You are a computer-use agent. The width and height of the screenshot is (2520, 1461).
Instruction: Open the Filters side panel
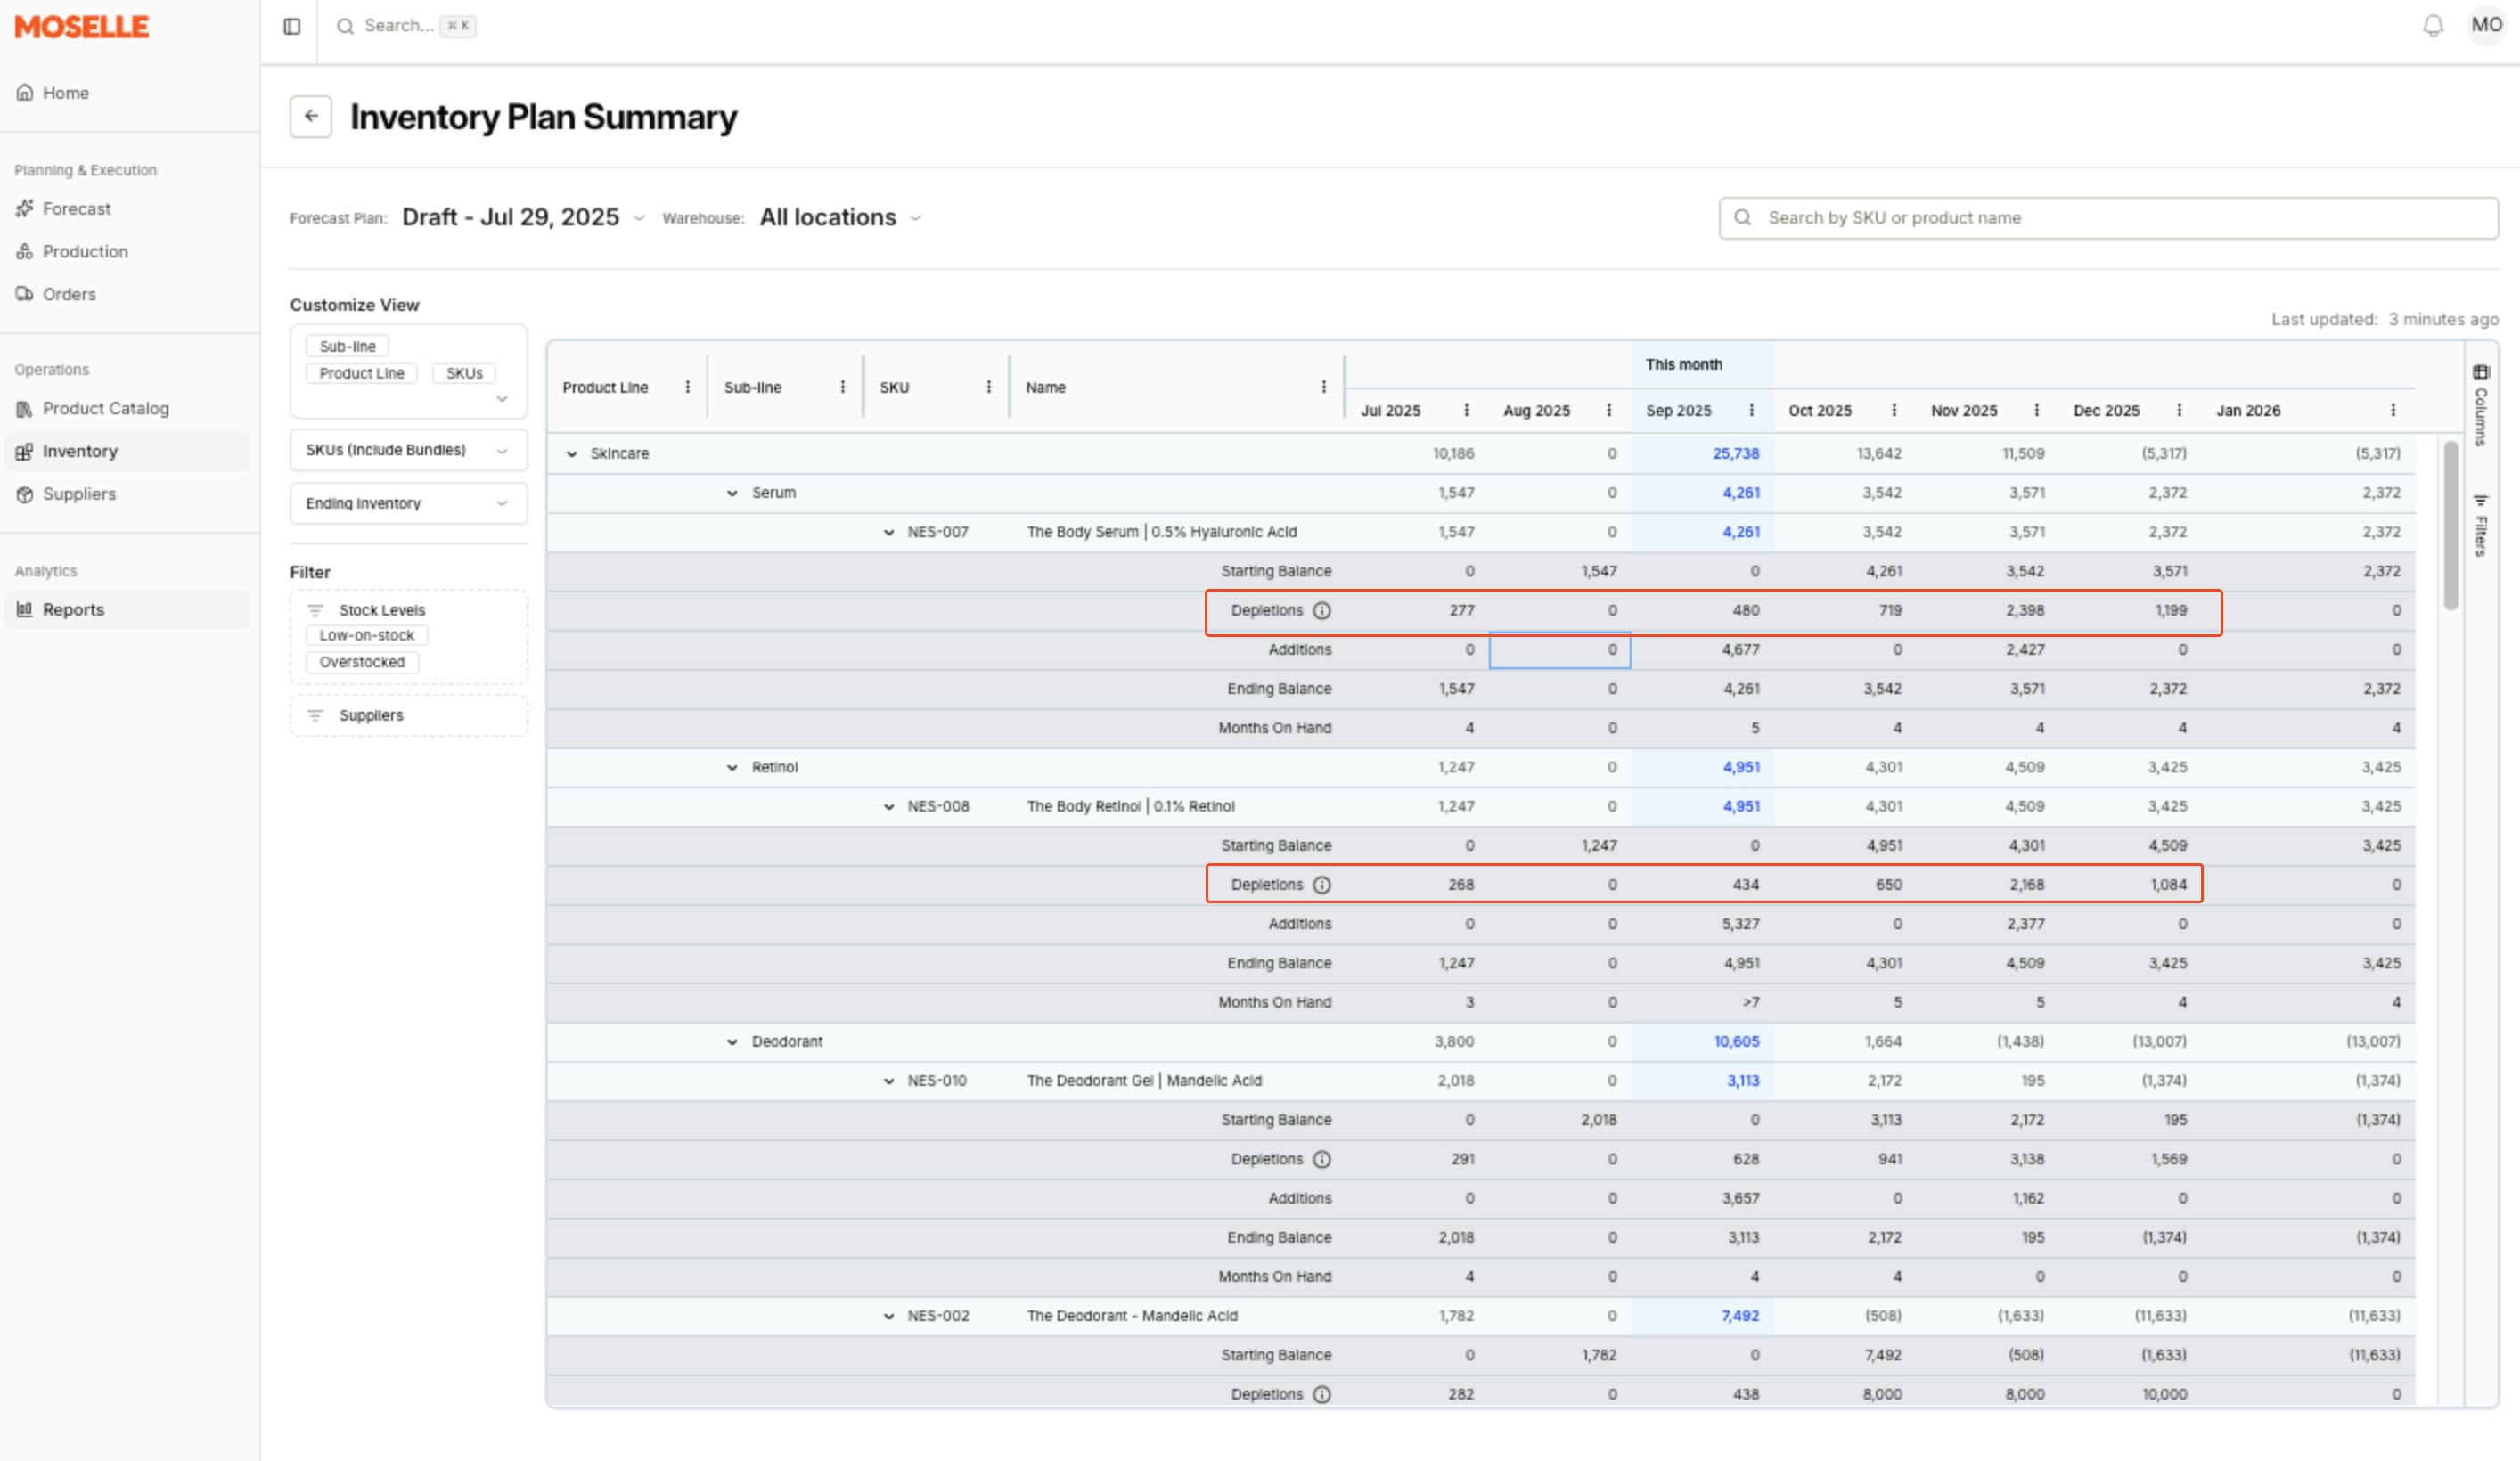pos(2481,525)
